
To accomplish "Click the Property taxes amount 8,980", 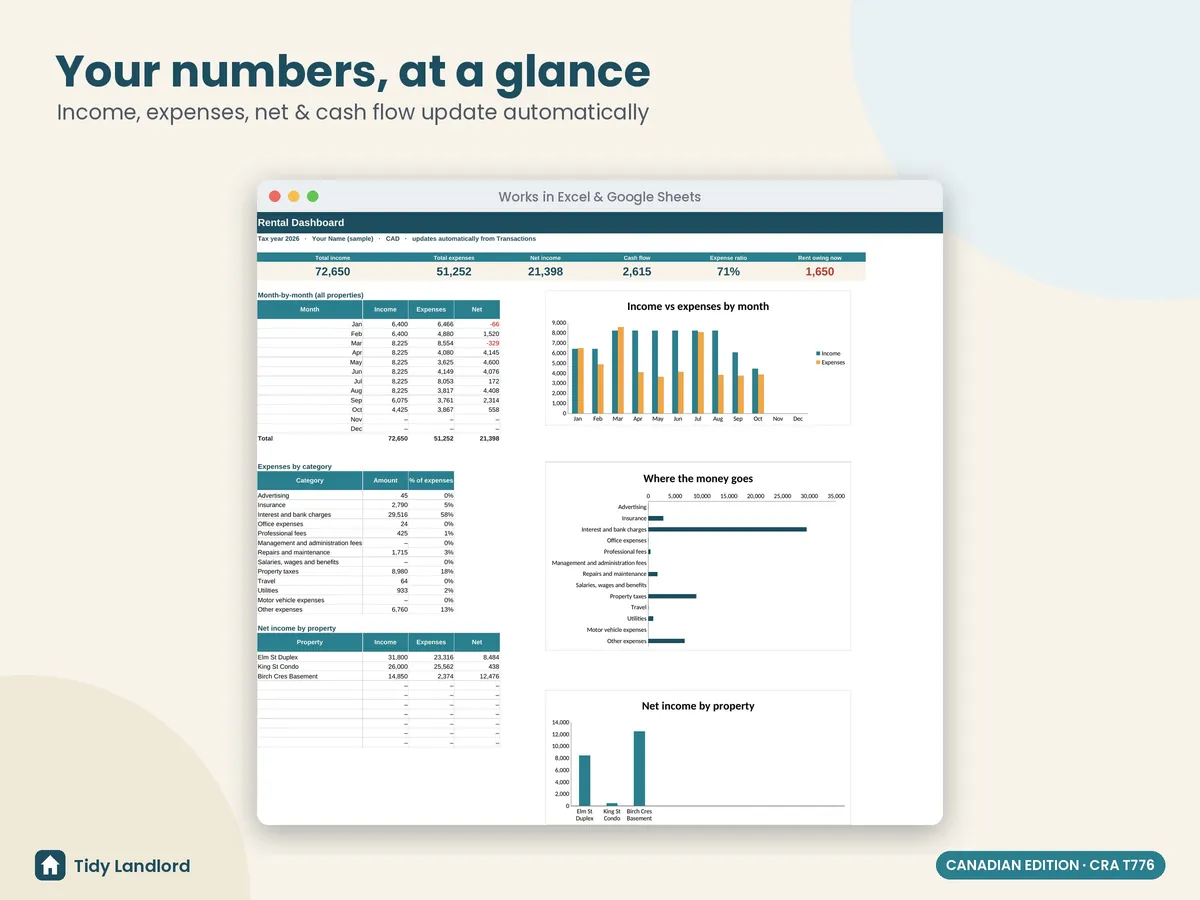I will tap(398, 572).
